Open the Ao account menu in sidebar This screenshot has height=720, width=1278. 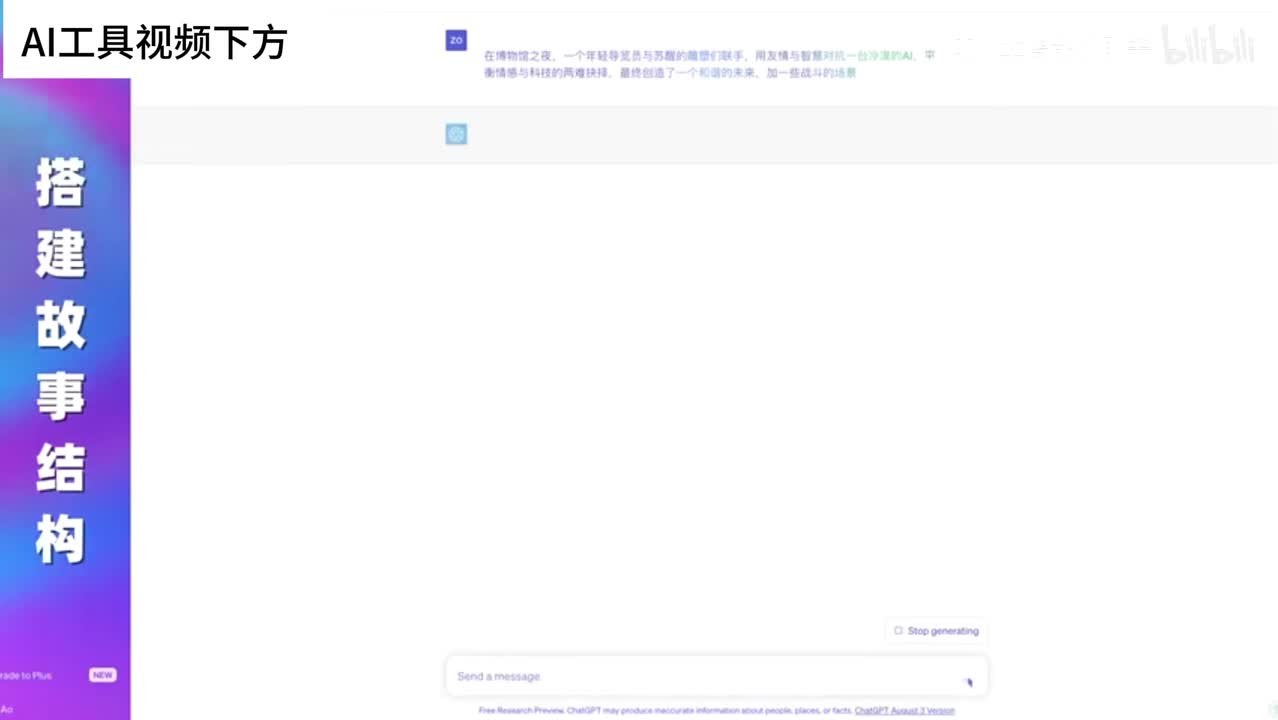[x=7, y=709]
